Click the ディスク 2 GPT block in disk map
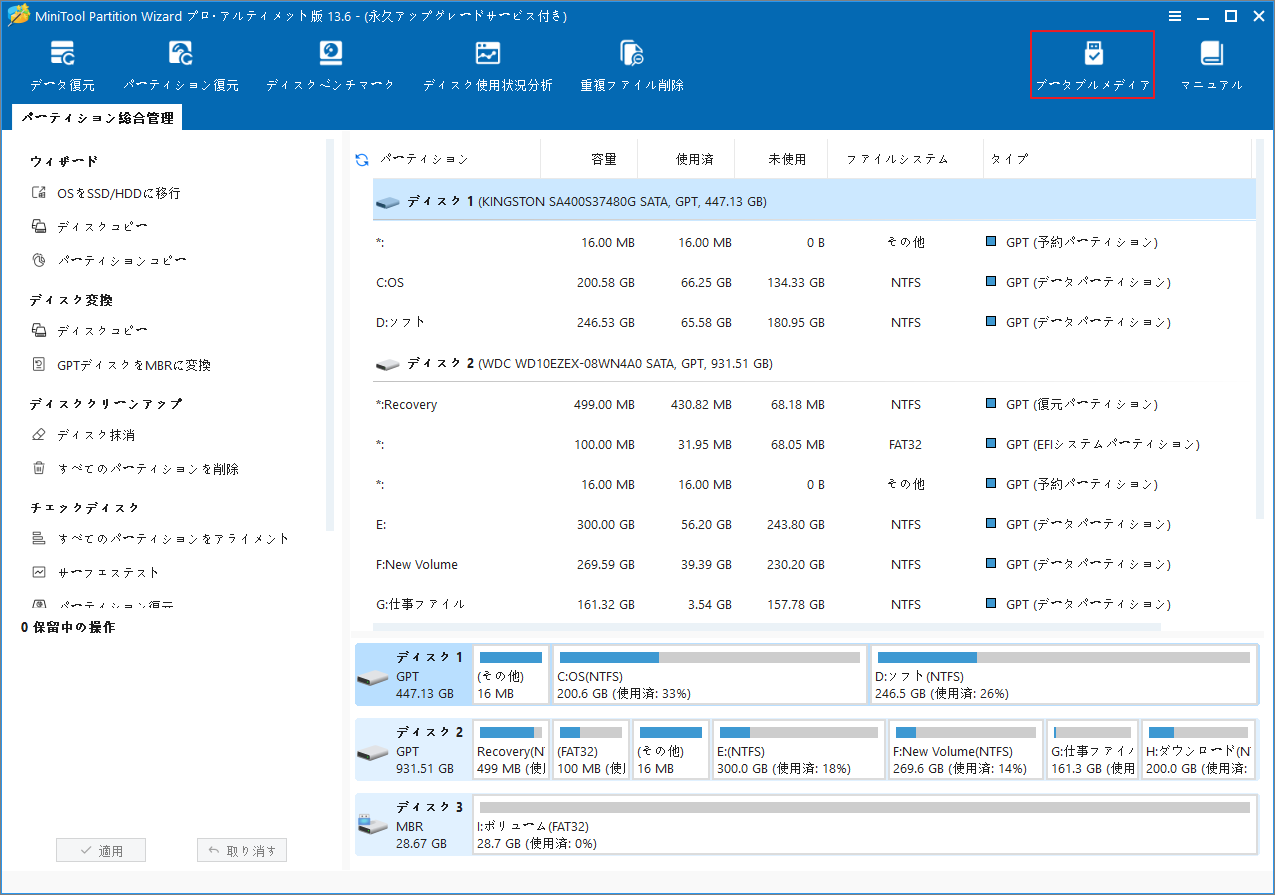The height and width of the screenshot is (895, 1275). (412, 750)
